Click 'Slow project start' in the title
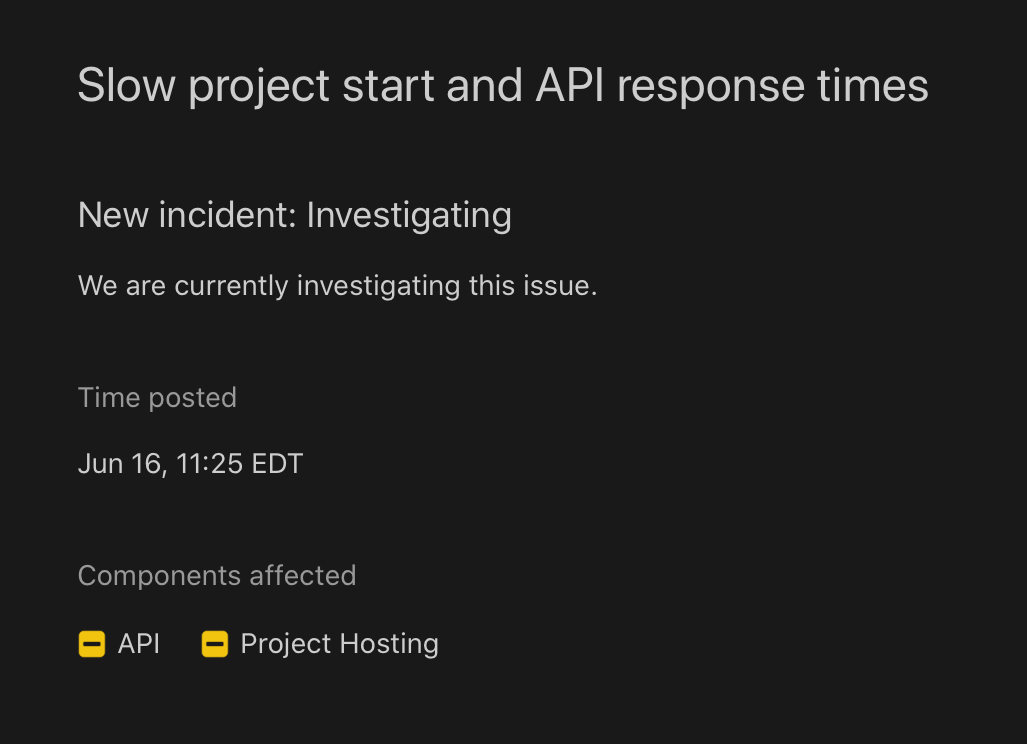 click(256, 86)
